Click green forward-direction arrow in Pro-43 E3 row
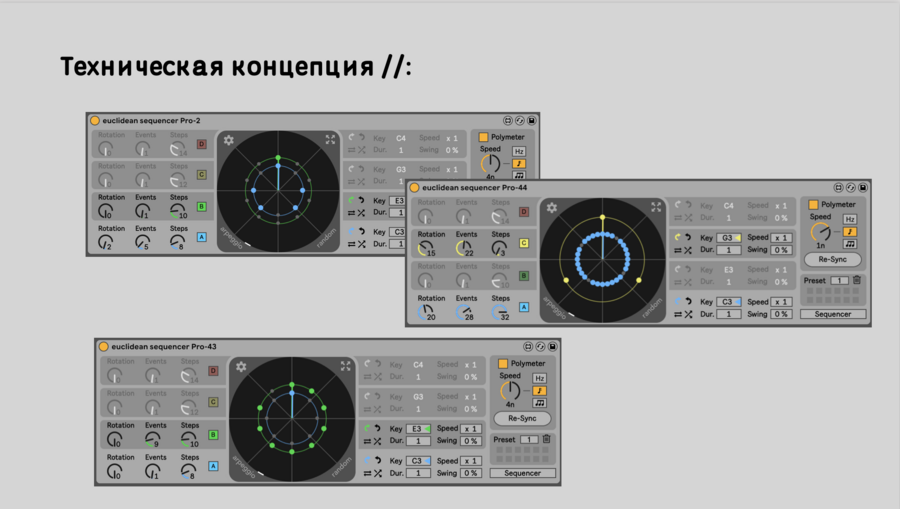This screenshot has height=509, width=900. pos(367,428)
